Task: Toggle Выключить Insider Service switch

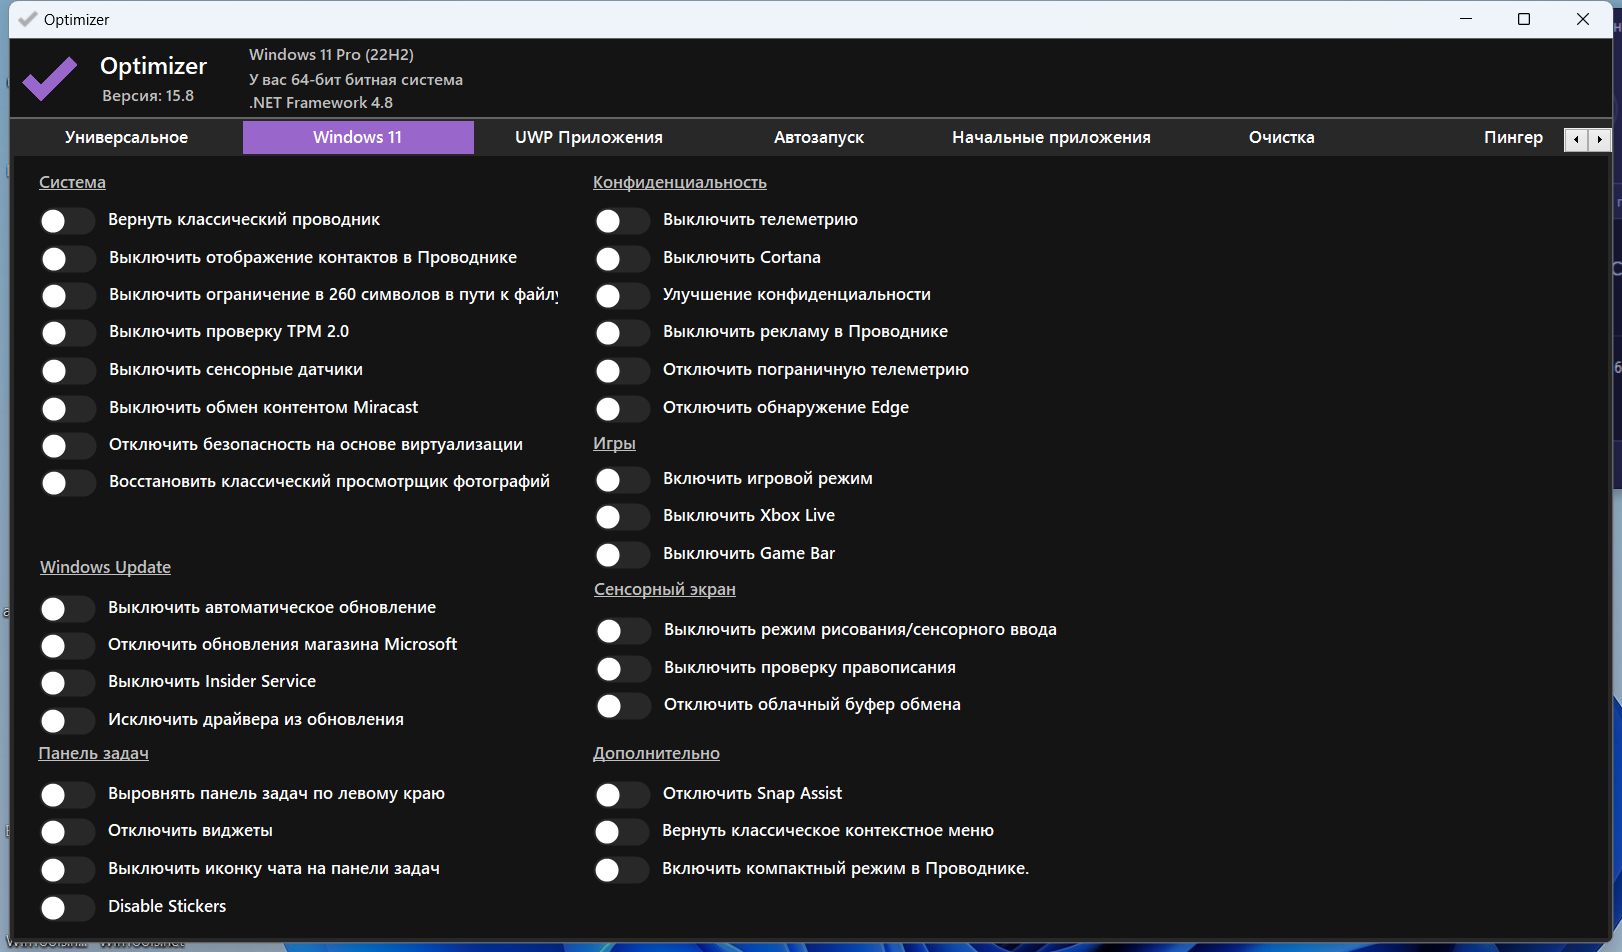Action: click(x=67, y=683)
